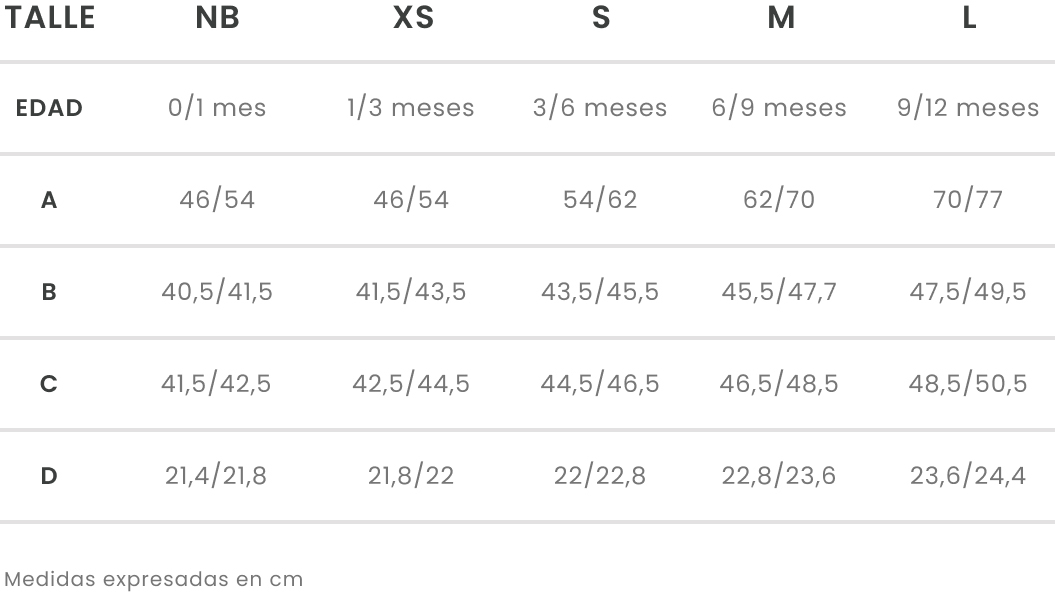Click the 45,5/47,7 measurement cell

coord(778,291)
